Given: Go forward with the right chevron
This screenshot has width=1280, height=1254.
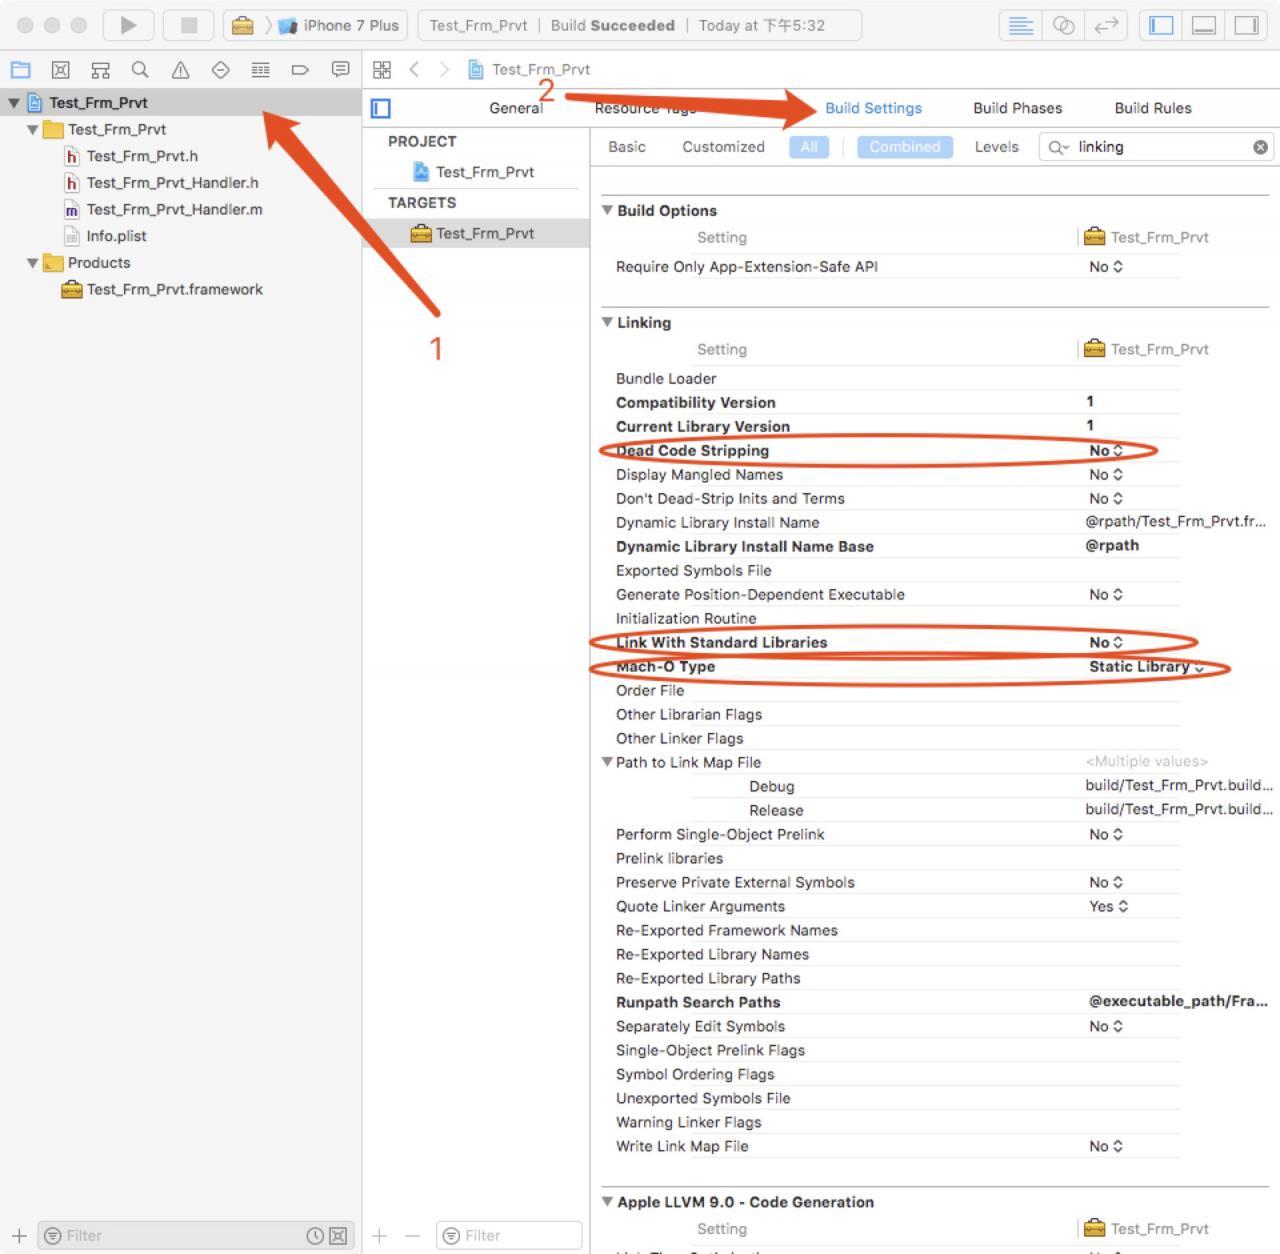Looking at the screenshot, I should [x=444, y=69].
